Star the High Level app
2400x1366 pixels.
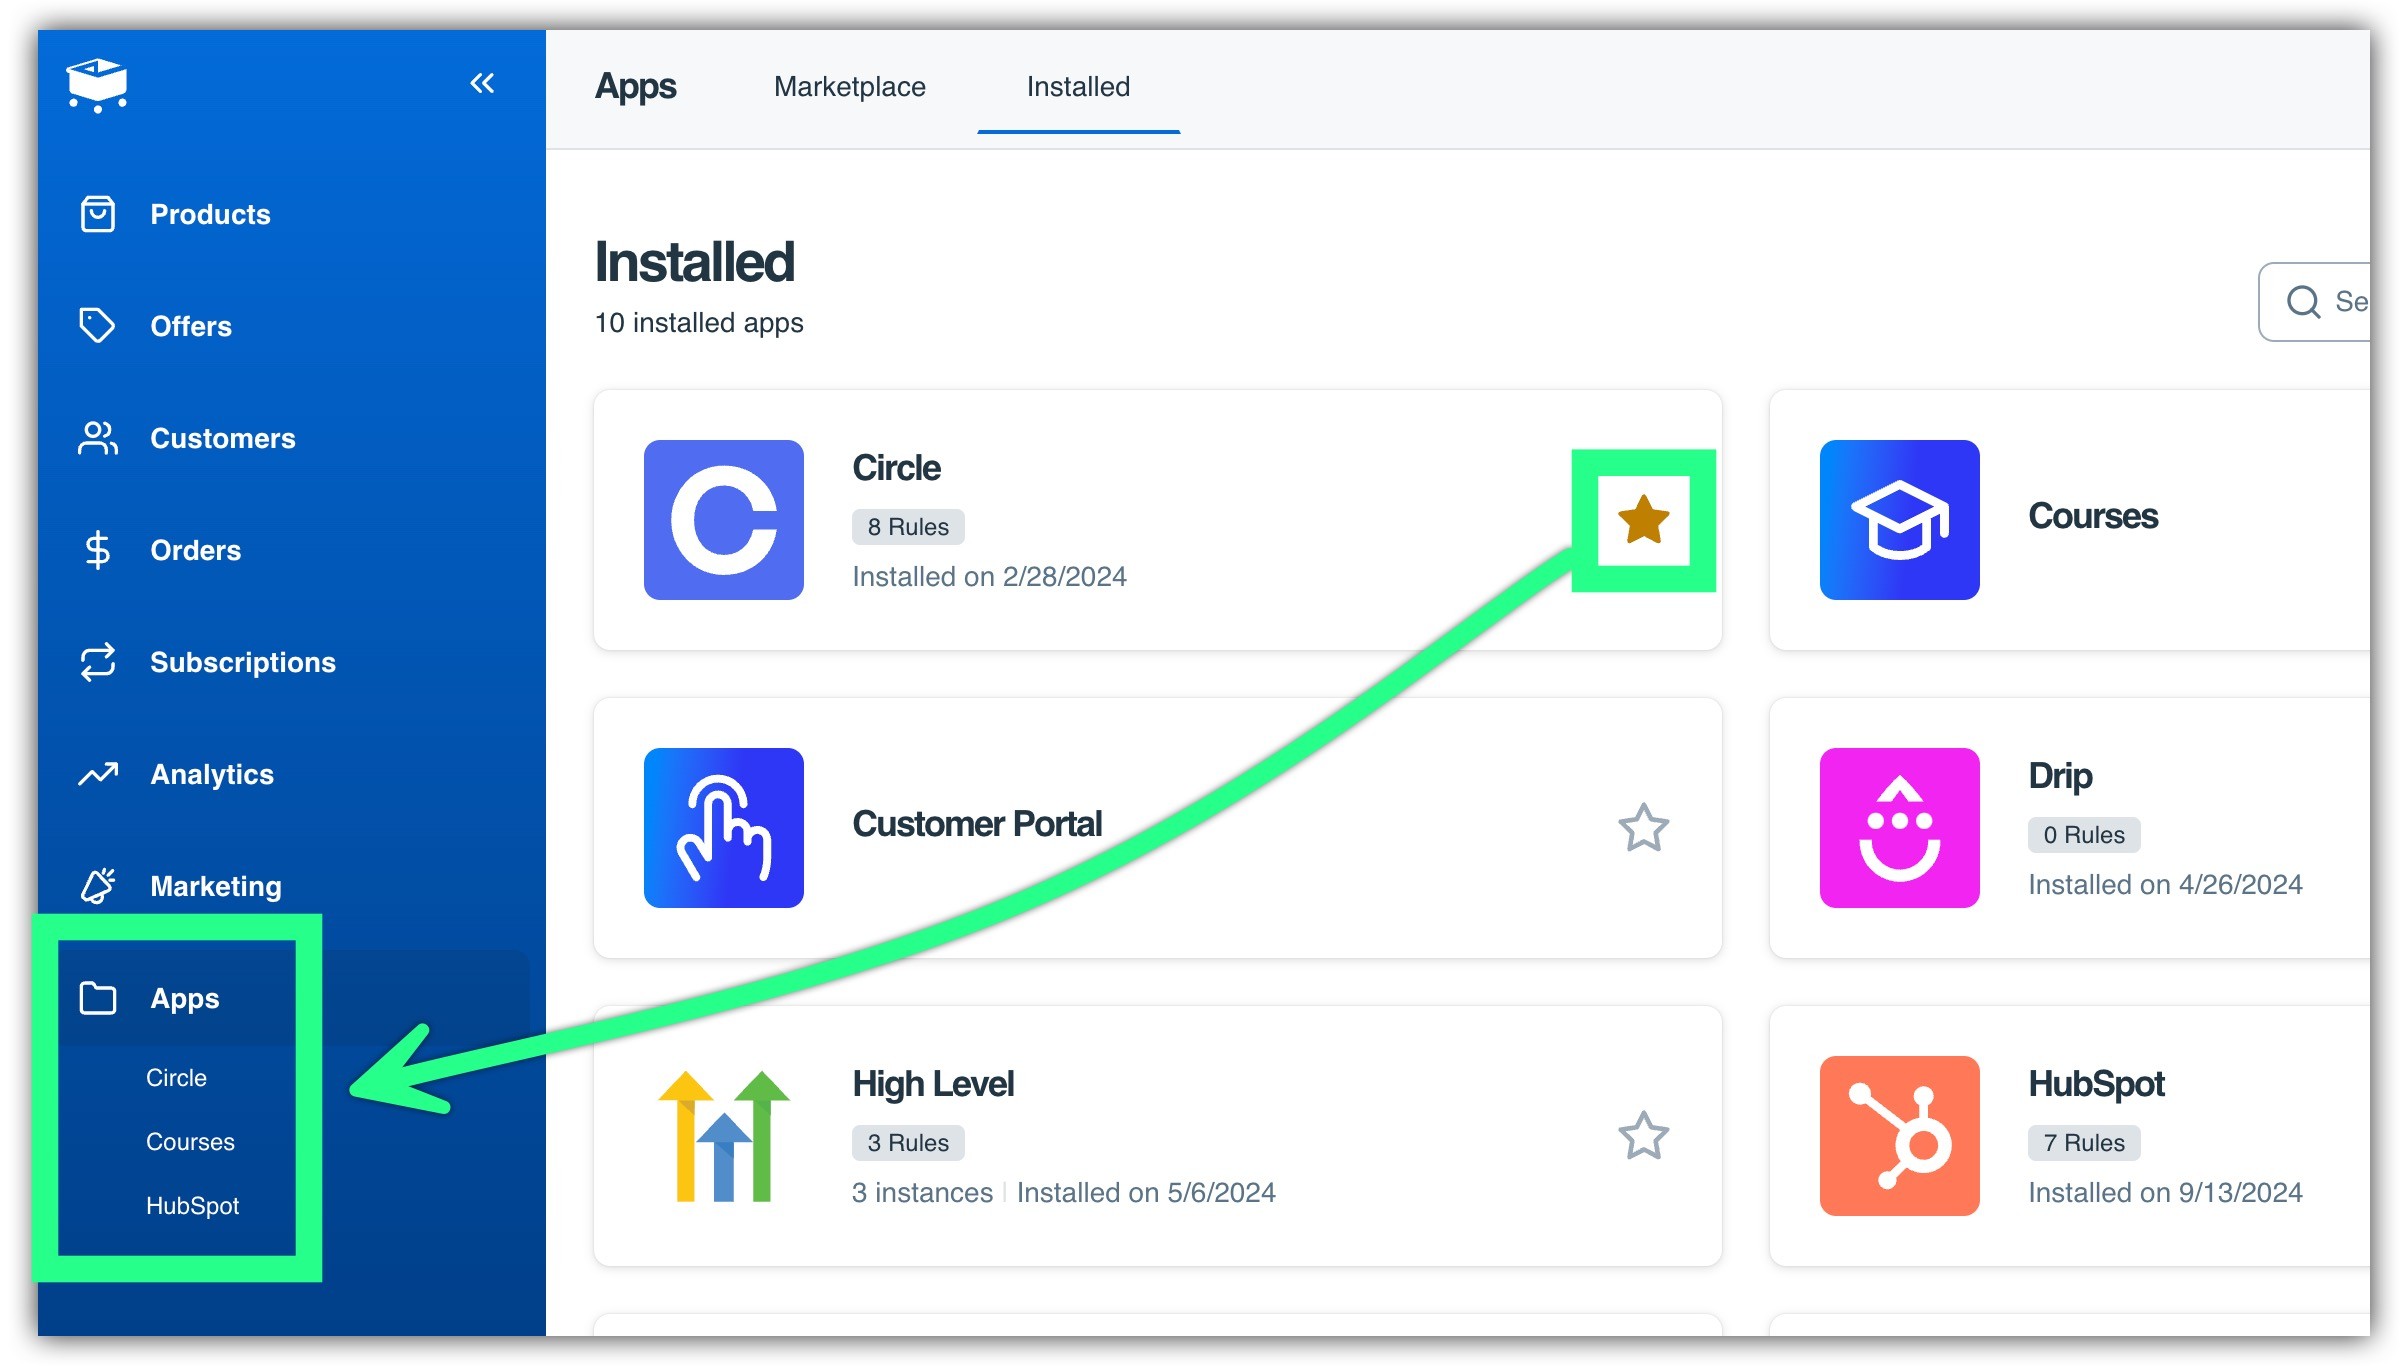pyautogui.click(x=1643, y=1136)
